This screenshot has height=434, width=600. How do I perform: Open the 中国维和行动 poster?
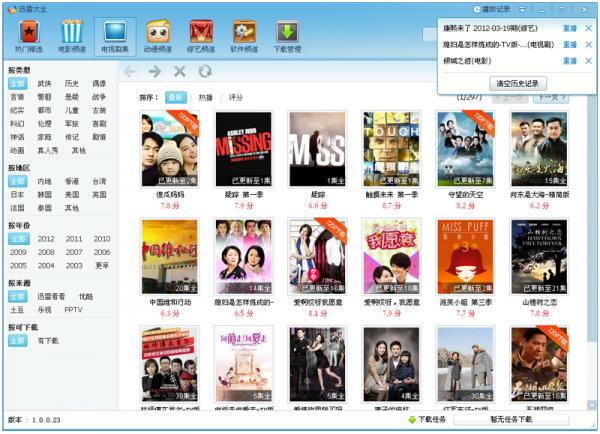[x=170, y=257]
